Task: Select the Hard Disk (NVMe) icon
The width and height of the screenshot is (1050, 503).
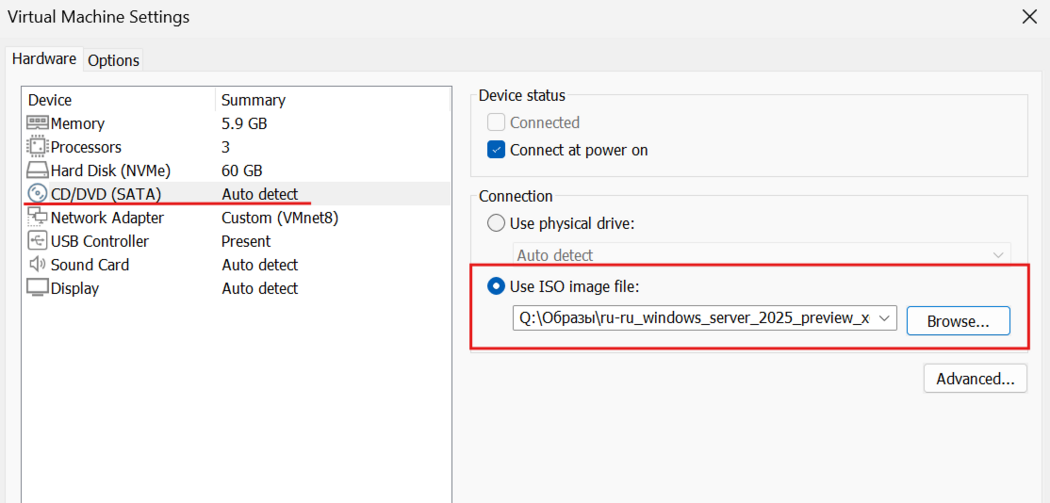Action: 37,170
